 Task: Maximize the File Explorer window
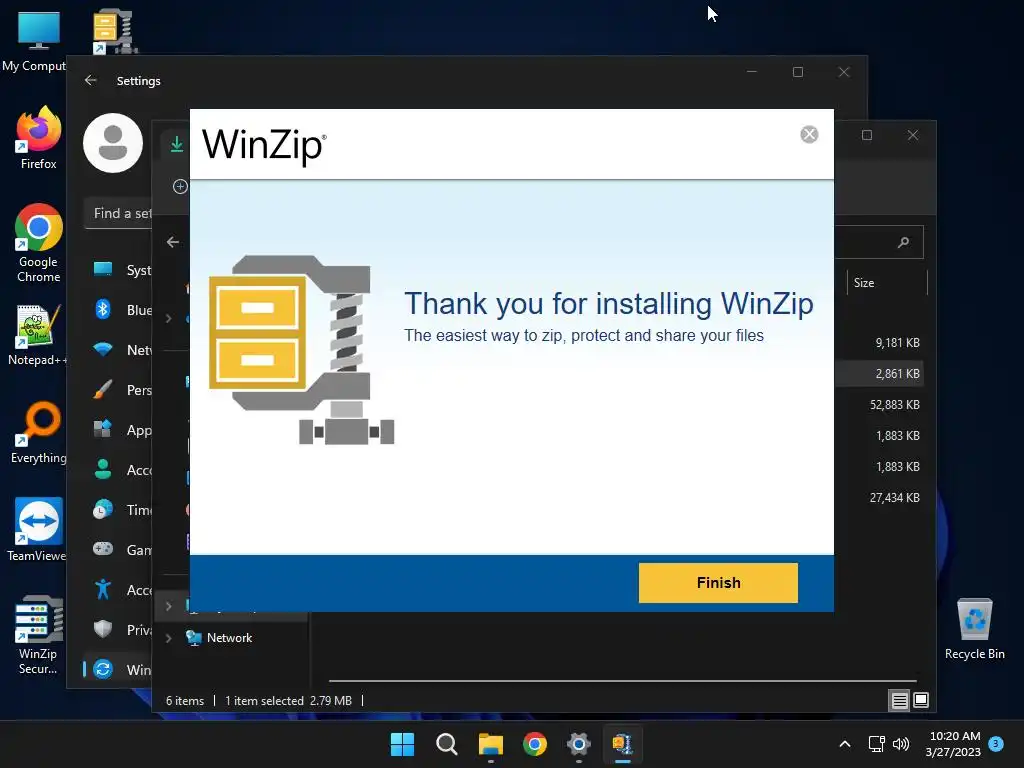pyautogui.click(x=867, y=135)
